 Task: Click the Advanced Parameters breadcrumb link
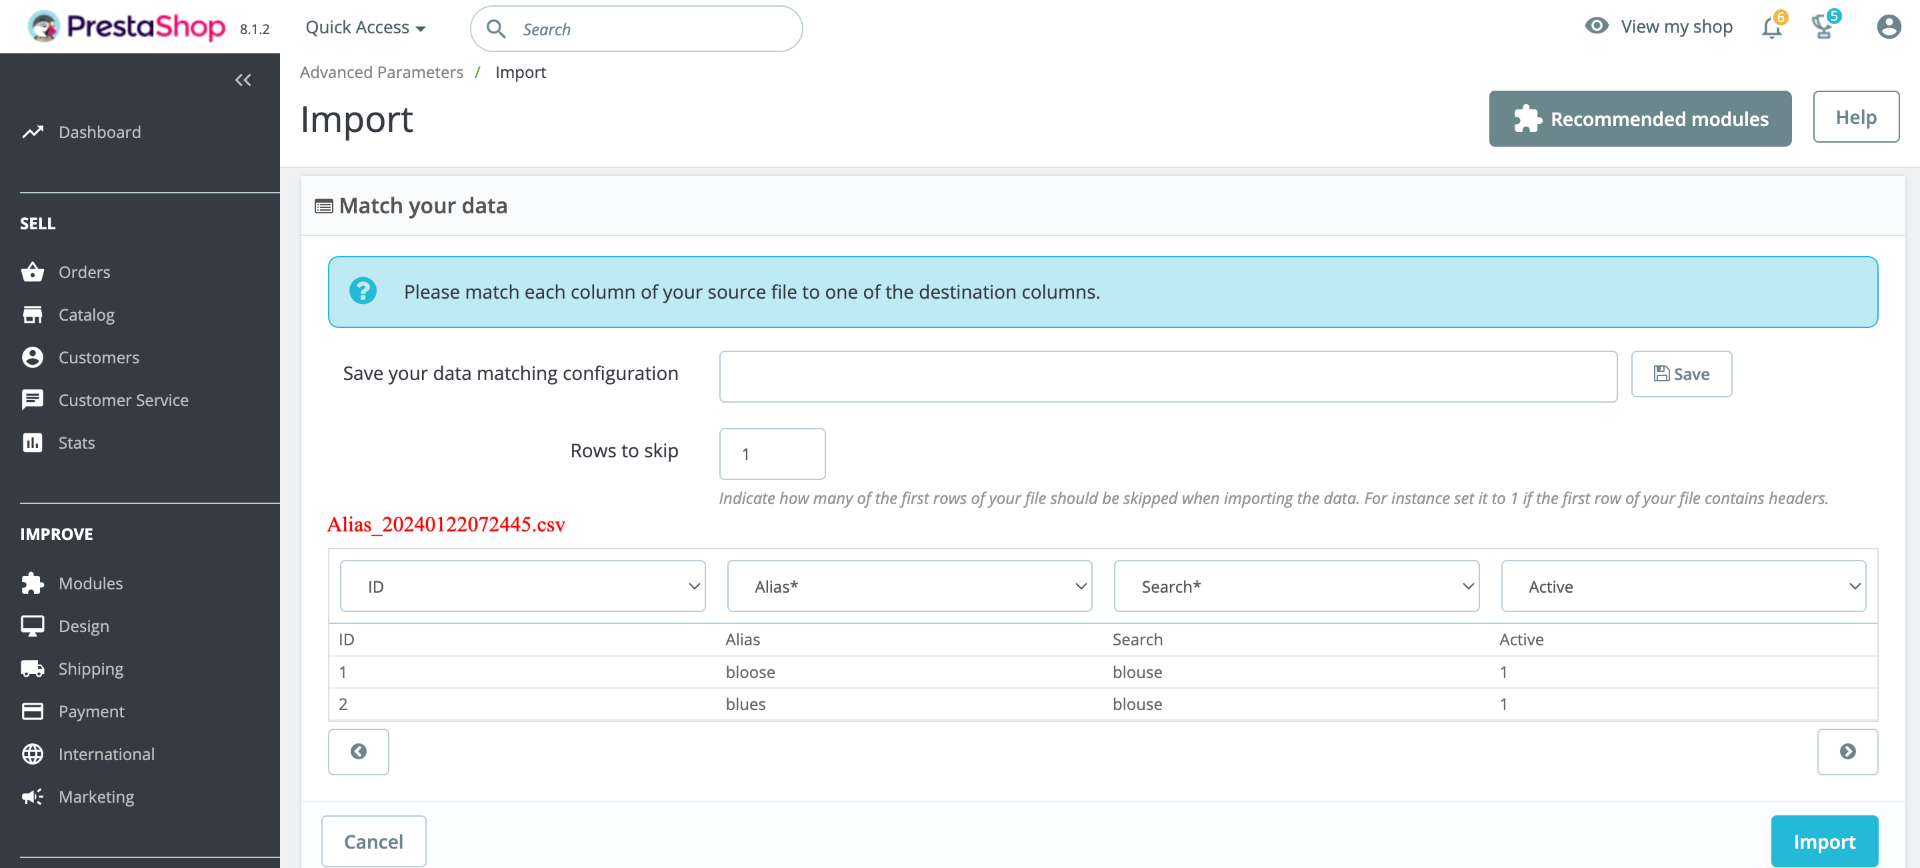tap(382, 72)
